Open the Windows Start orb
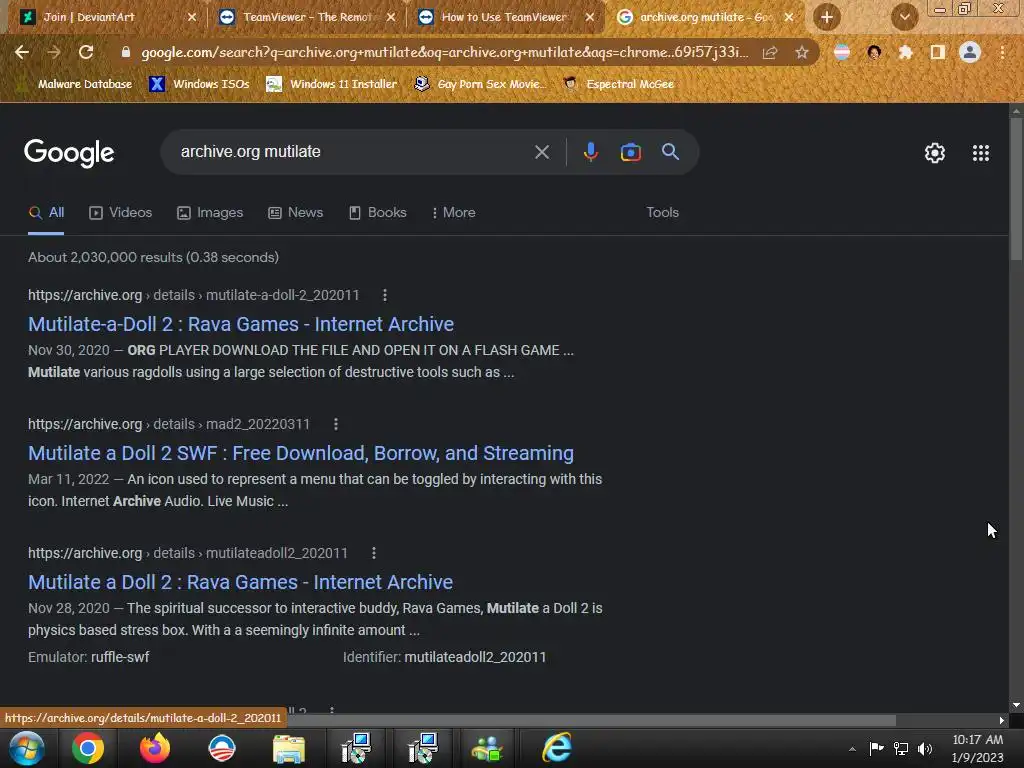Screen dimensions: 1024x768 point(27,748)
